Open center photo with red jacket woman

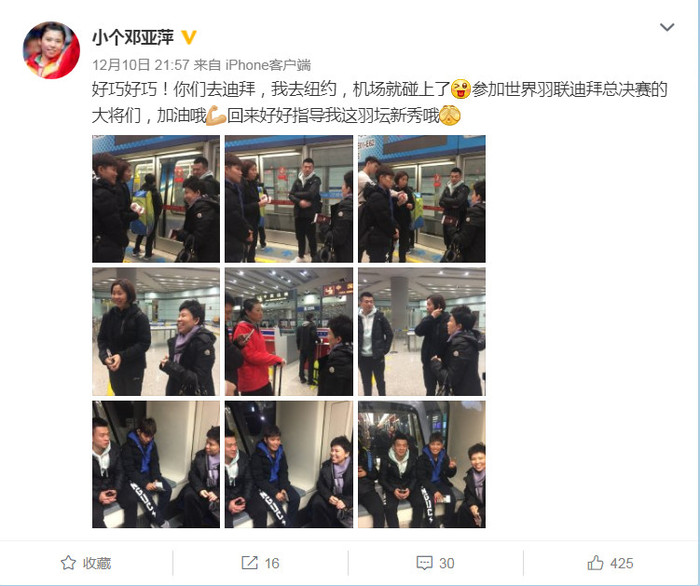click(289, 332)
